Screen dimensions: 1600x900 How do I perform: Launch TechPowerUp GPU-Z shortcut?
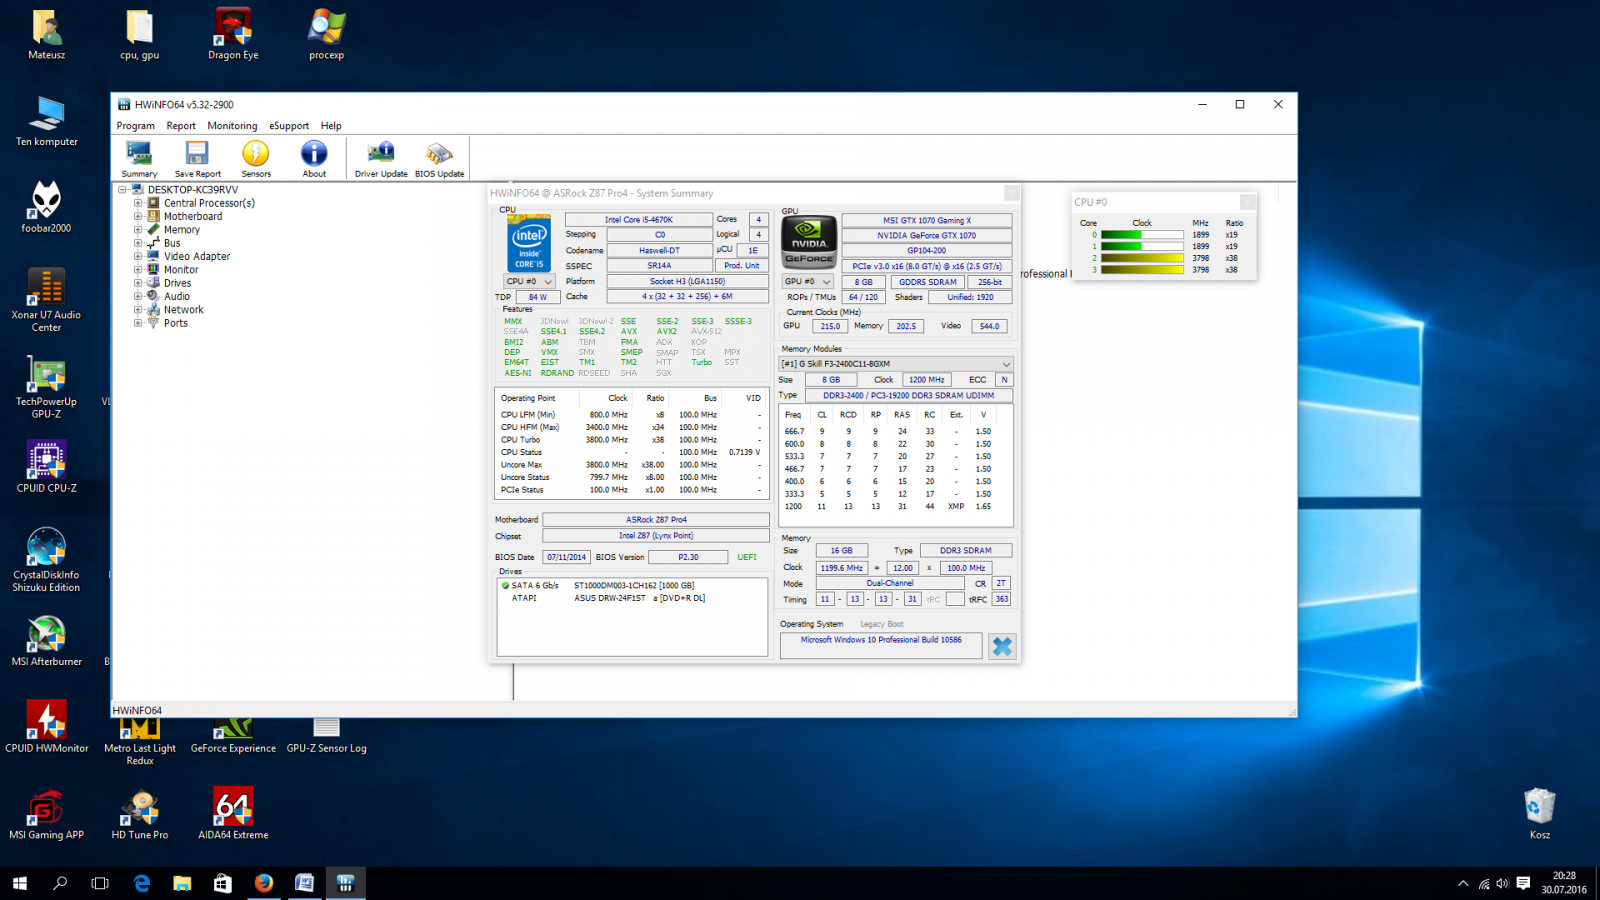coord(46,387)
